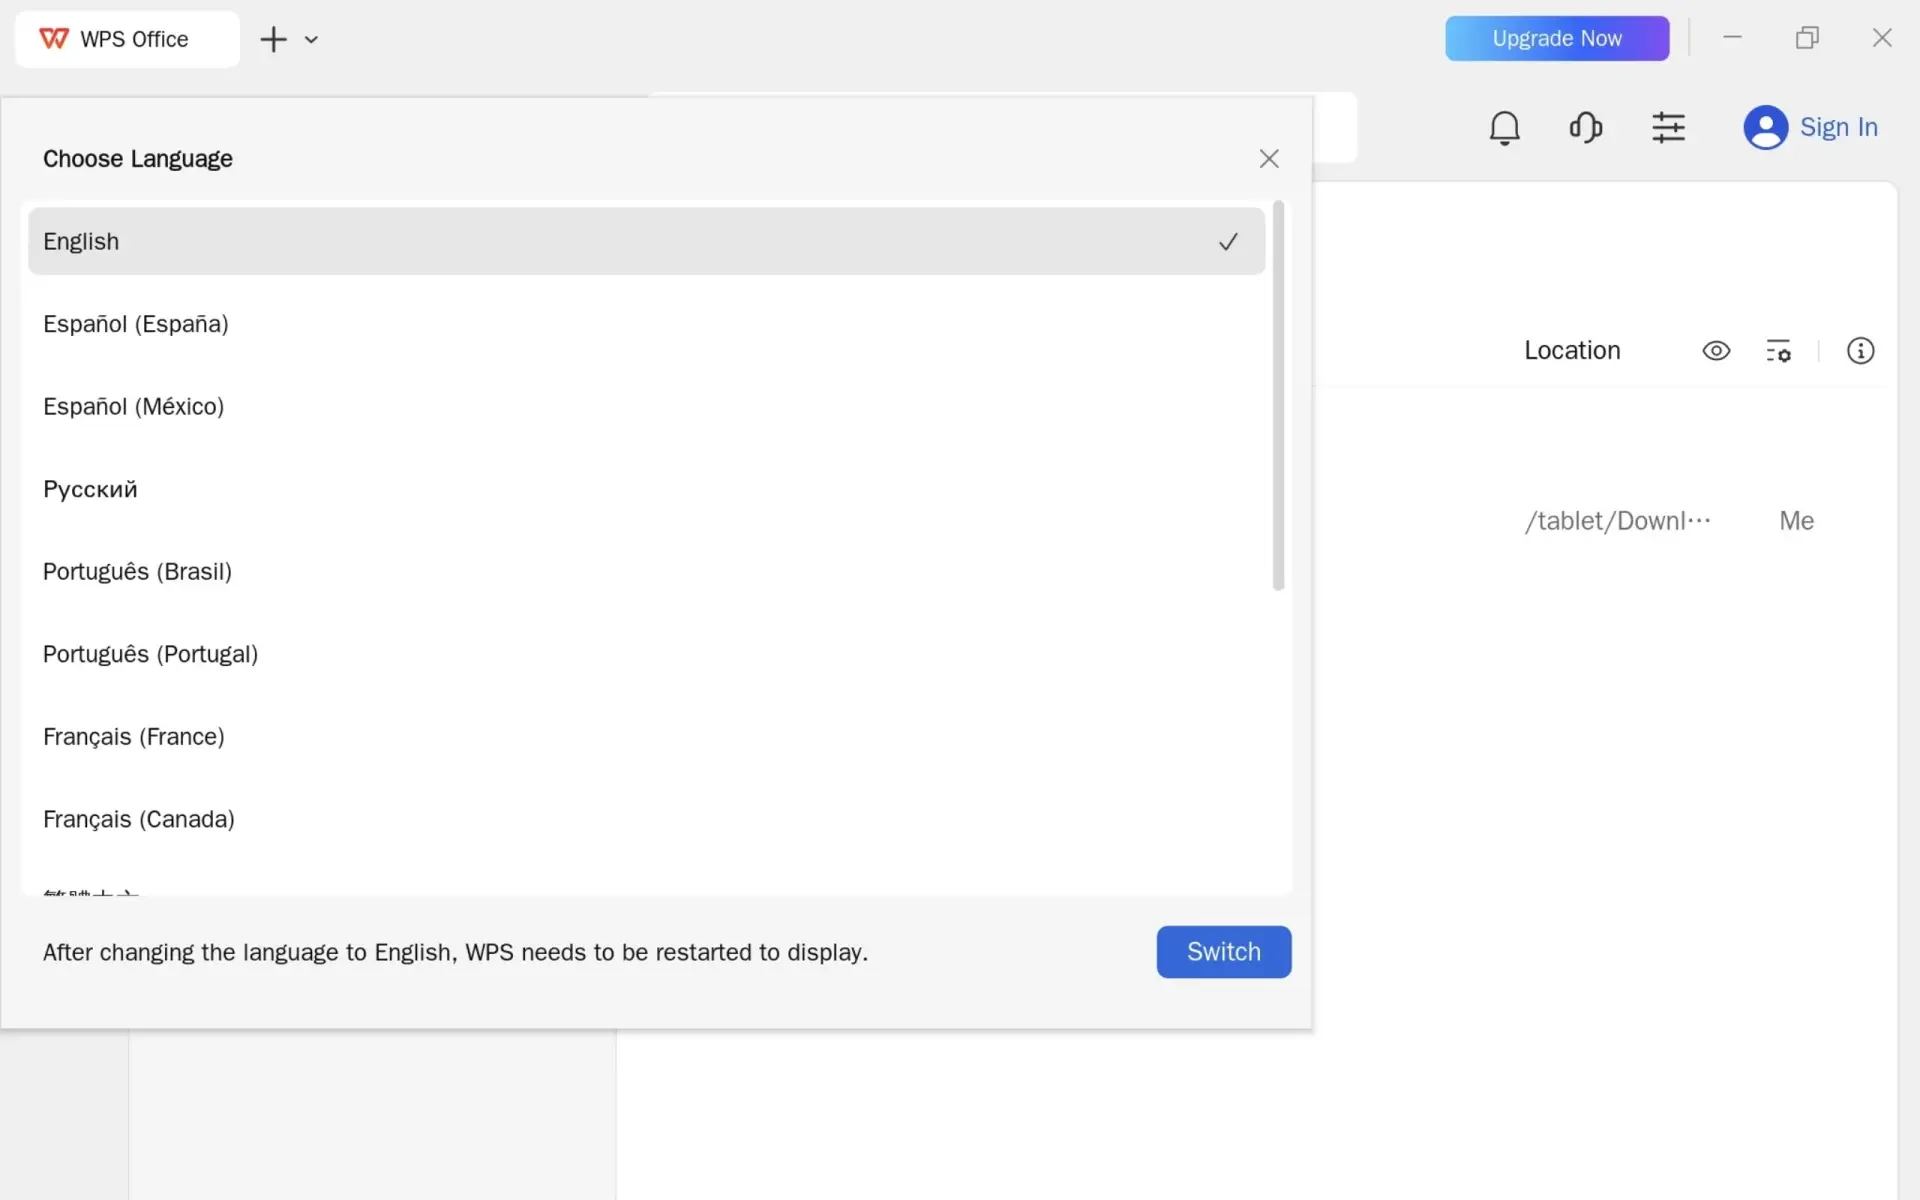Select the WPS Office tab
The height and width of the screenshot is (1200, 1920).
click(127, 39)
